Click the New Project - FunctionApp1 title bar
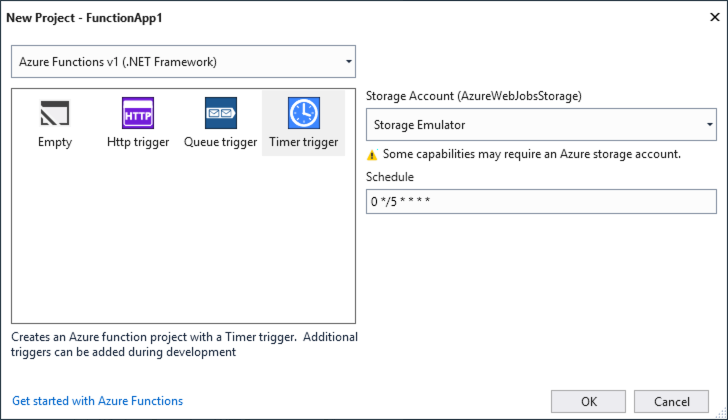Screen dimensions: 728x420 coord(300,18)
